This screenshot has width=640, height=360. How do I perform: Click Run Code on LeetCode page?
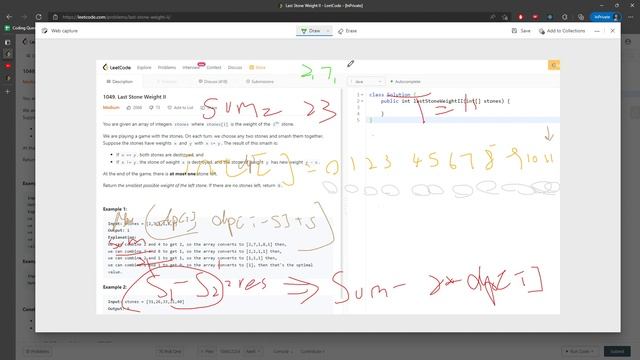tap(580, 351)
